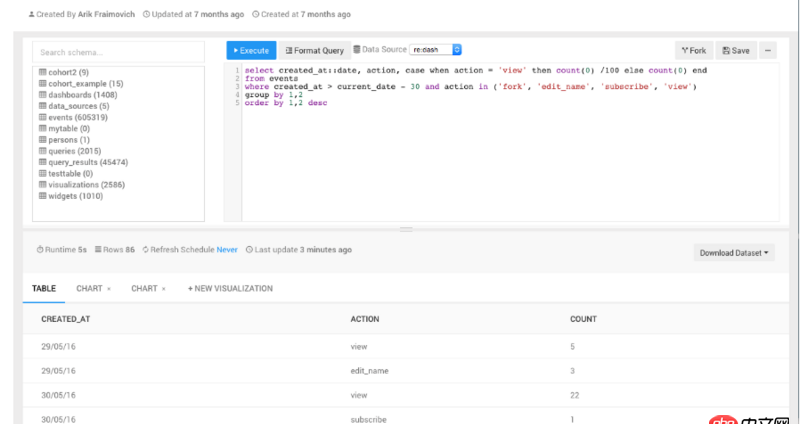This screenshot has width=800, height=424.
Task: Open the more options menu beside Save
Action: (768, 50)
